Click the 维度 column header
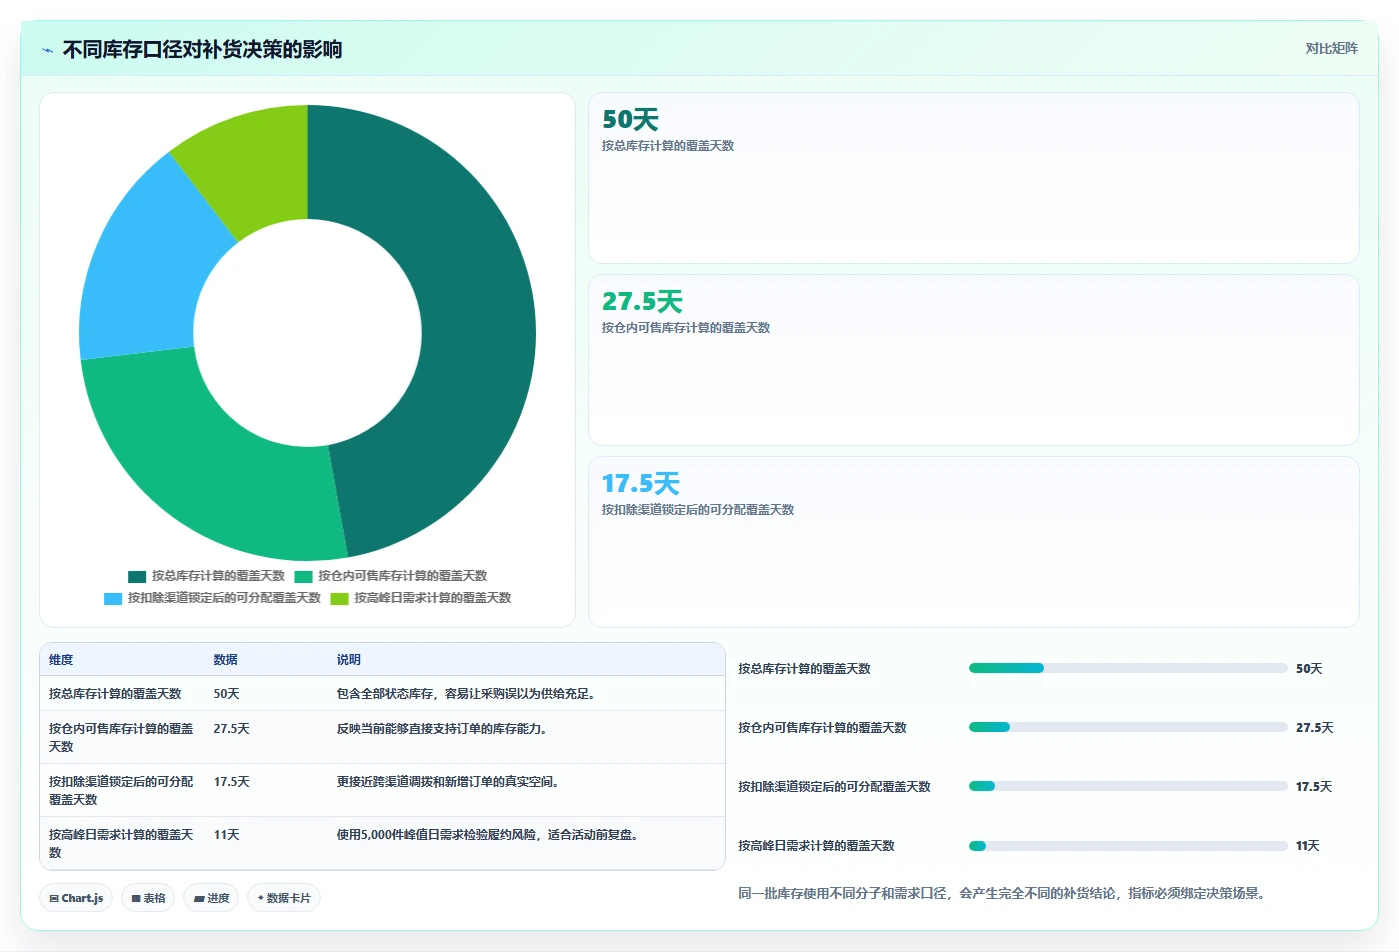This screenshot has width=1399, height=952. pyautogui.click(x=61, y=660)
